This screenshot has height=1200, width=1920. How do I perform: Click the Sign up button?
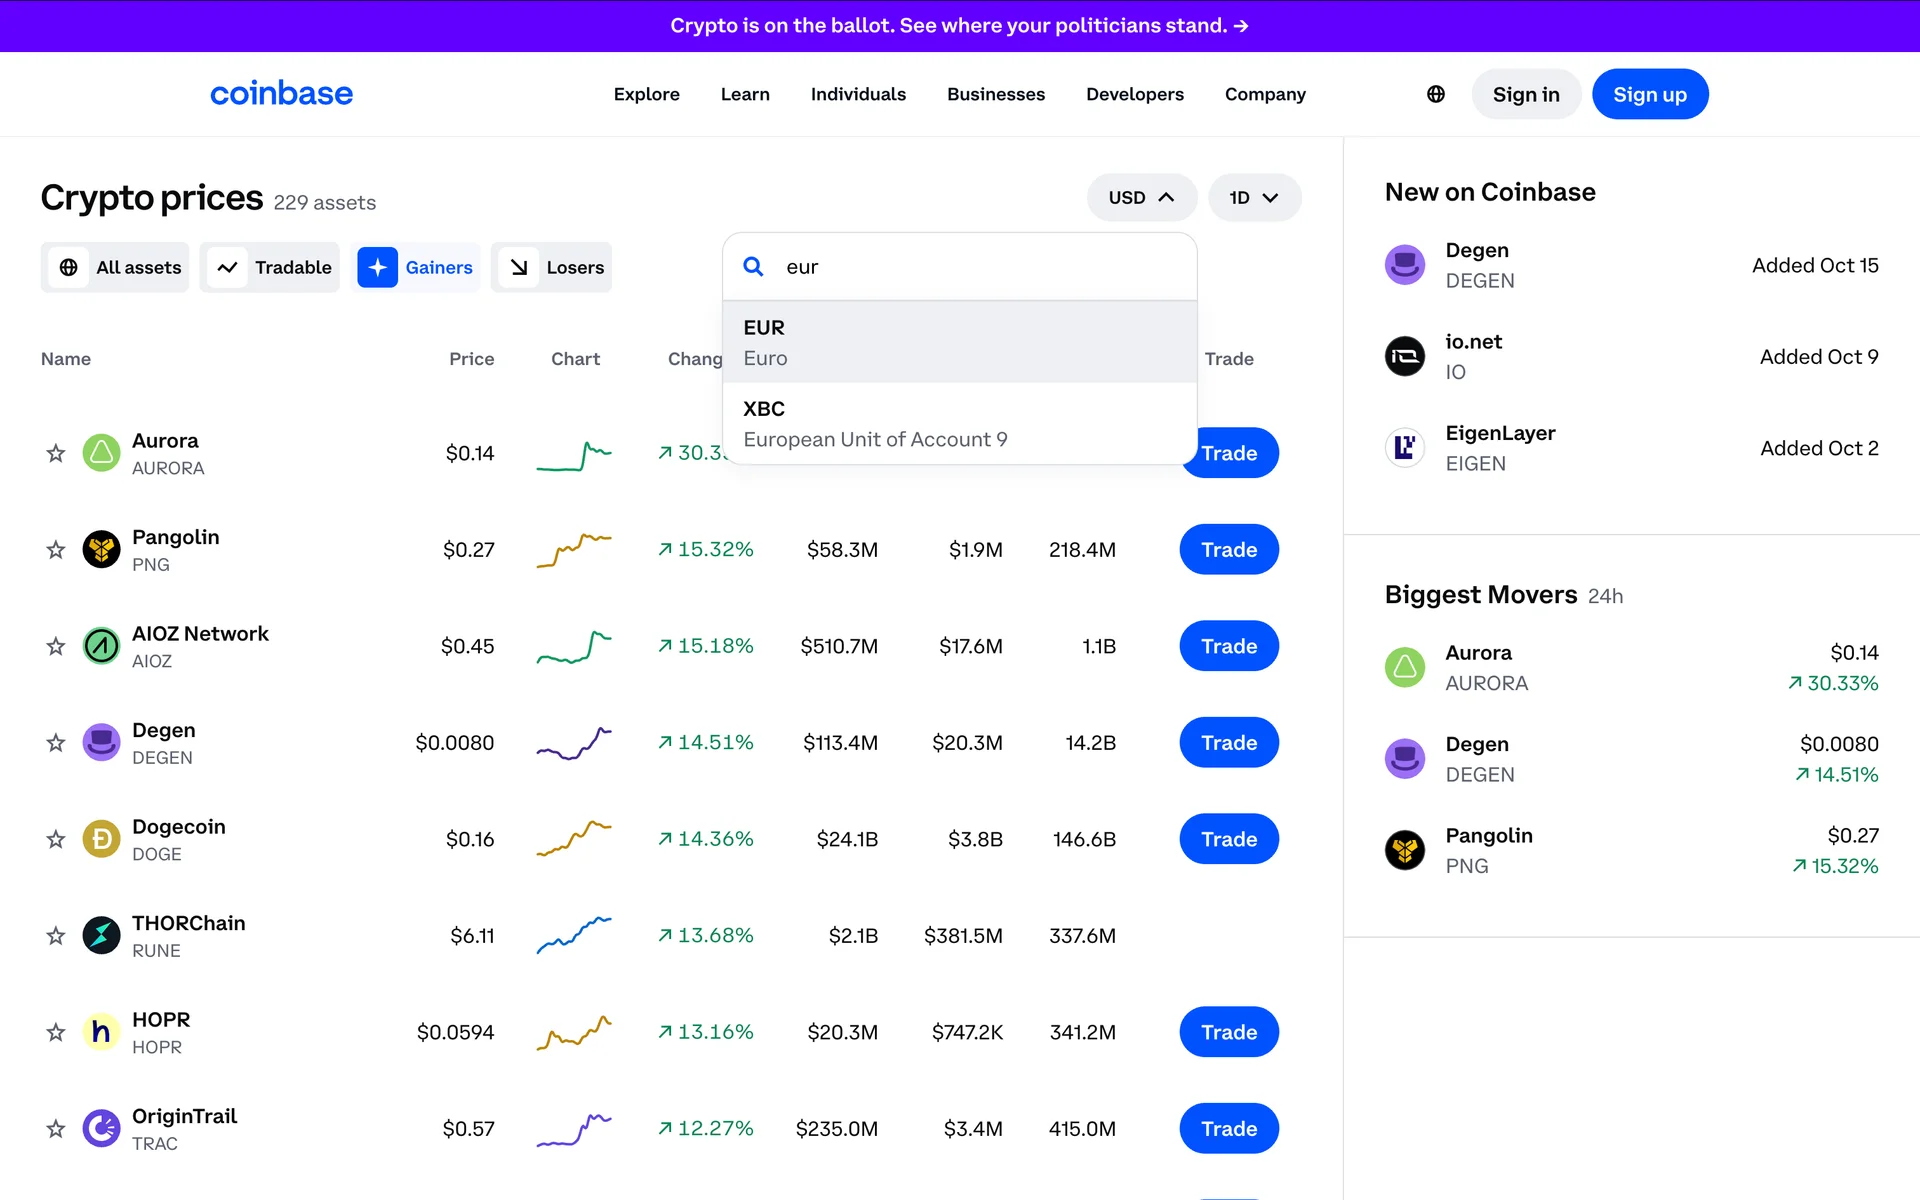(1649, 94)
